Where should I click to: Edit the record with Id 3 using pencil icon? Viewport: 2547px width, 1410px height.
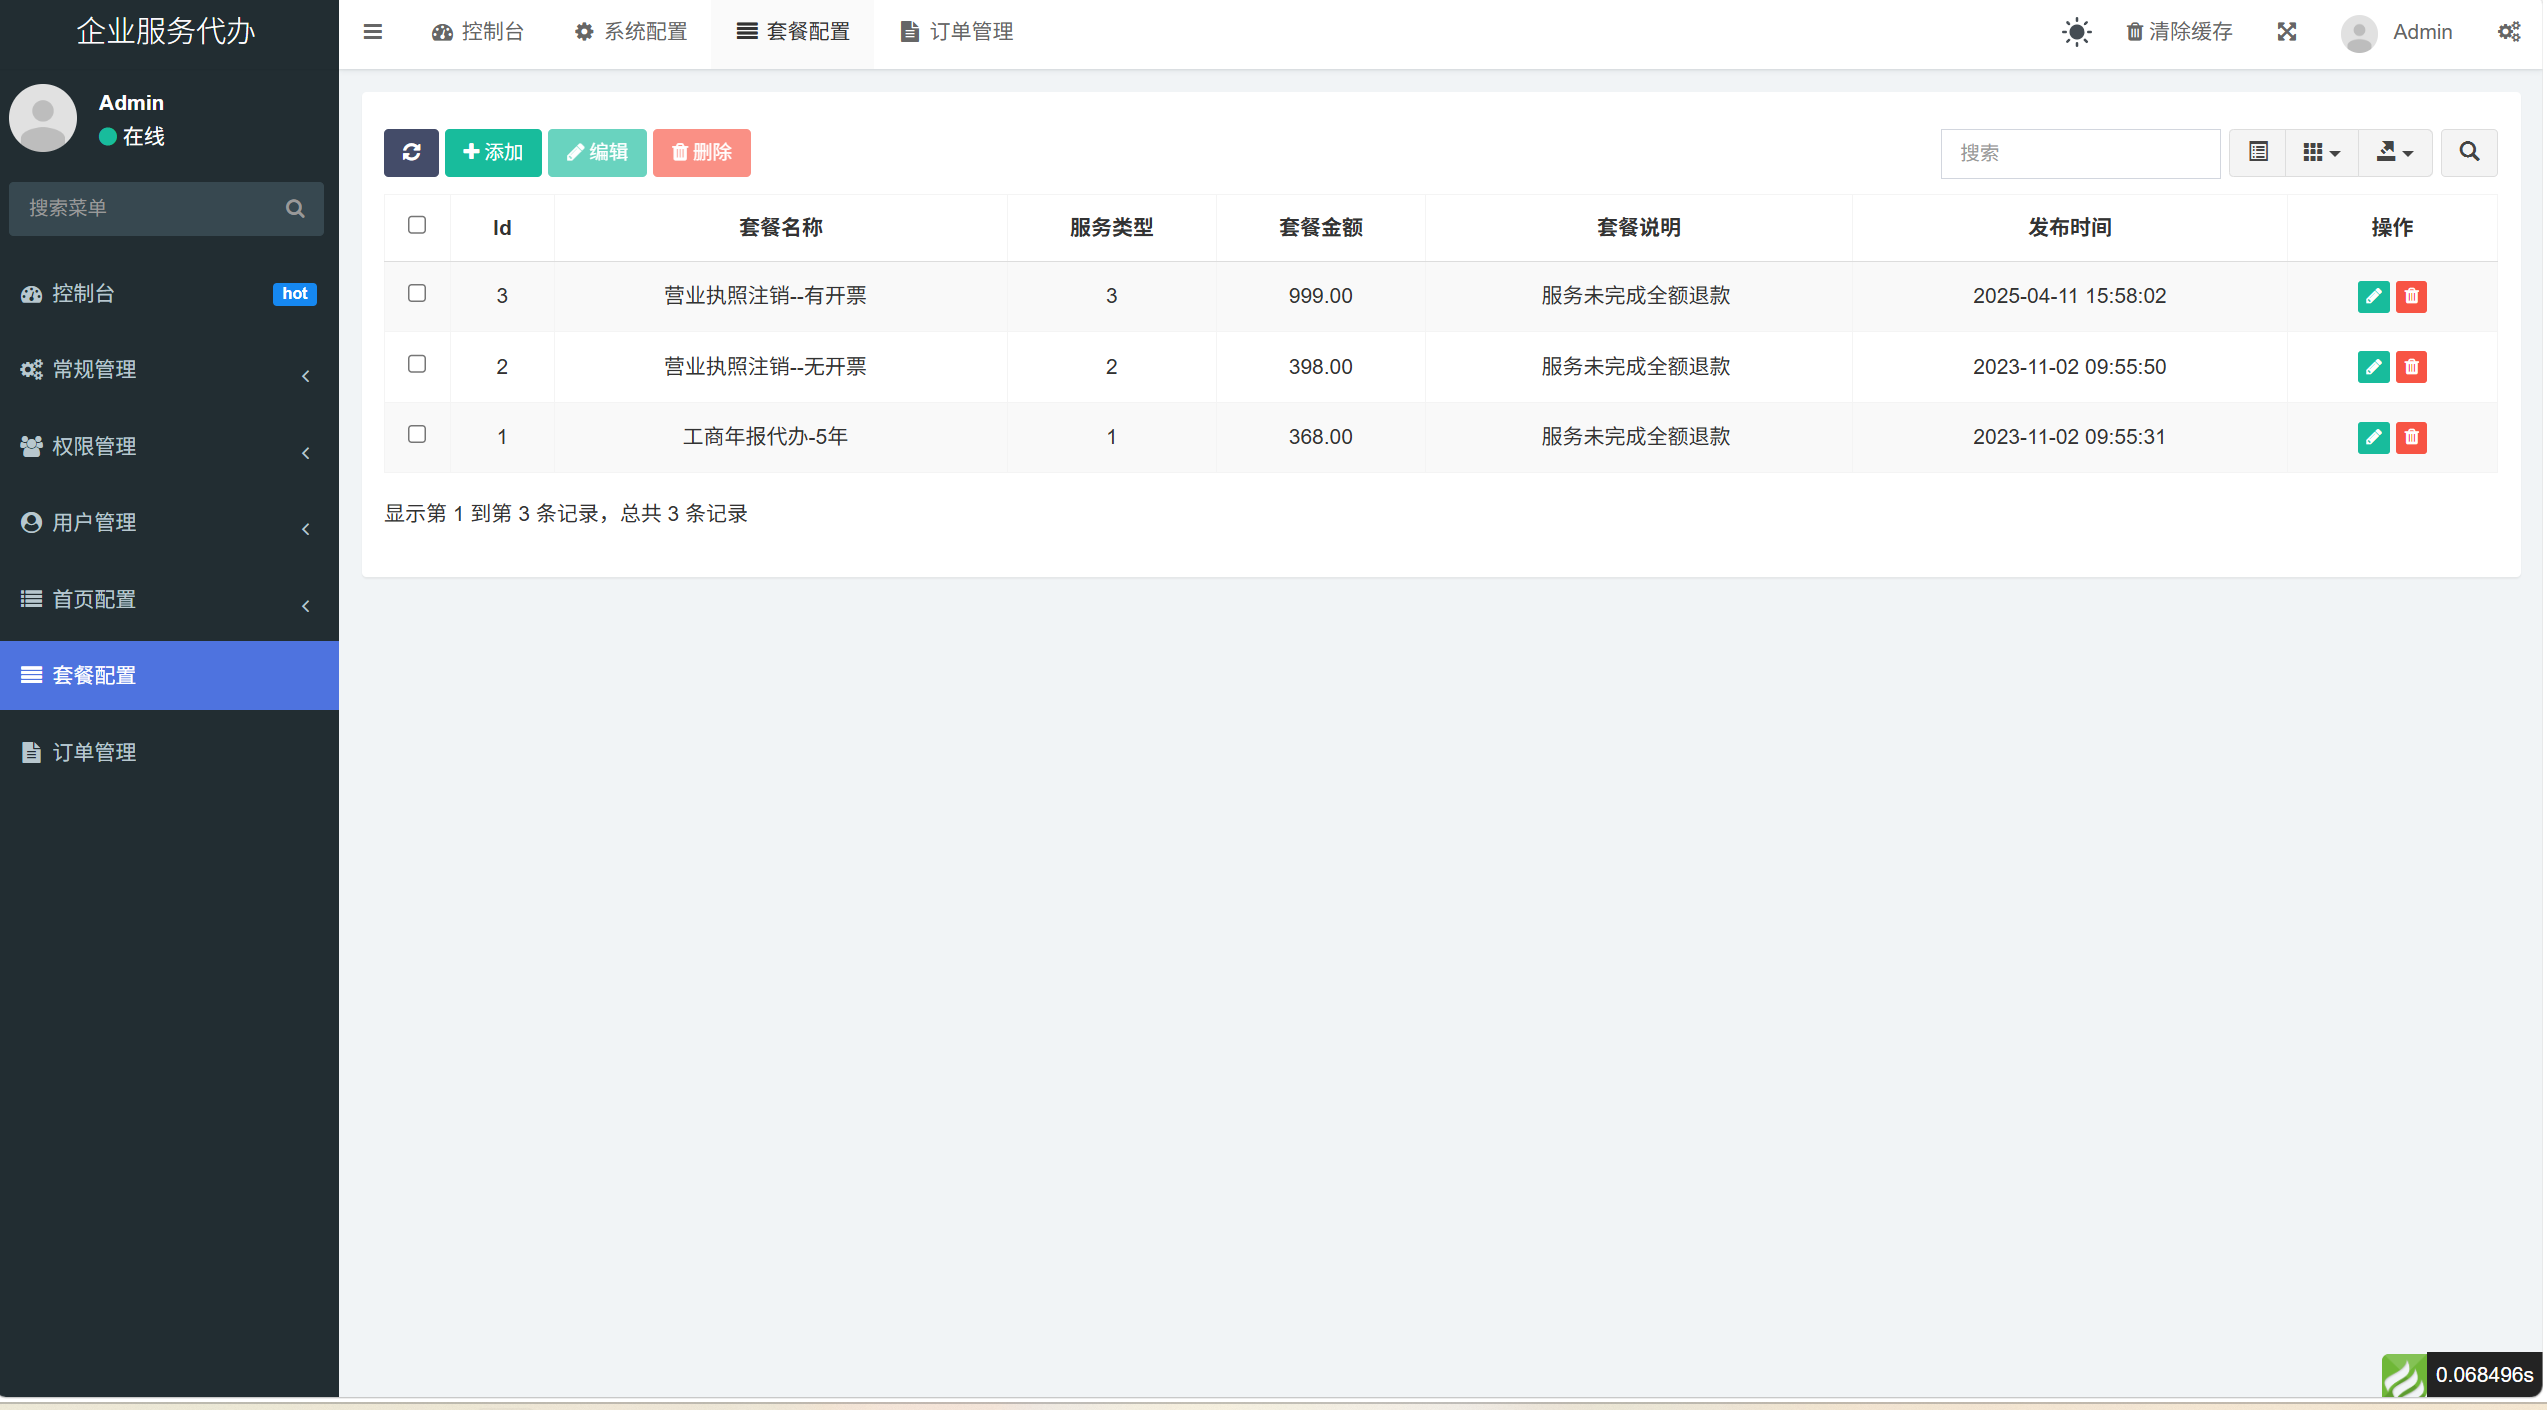tap(2373, 296)
